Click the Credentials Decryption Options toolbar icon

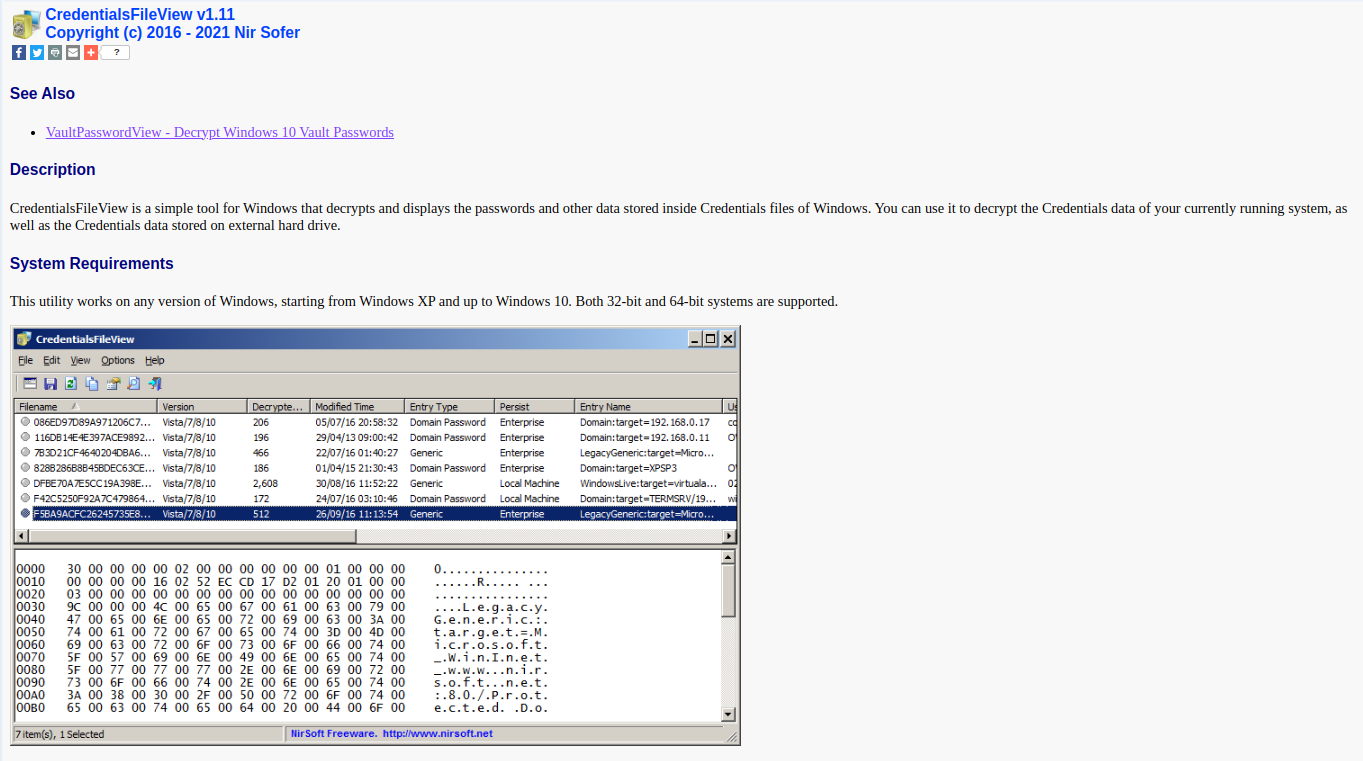tap(30, 383)
